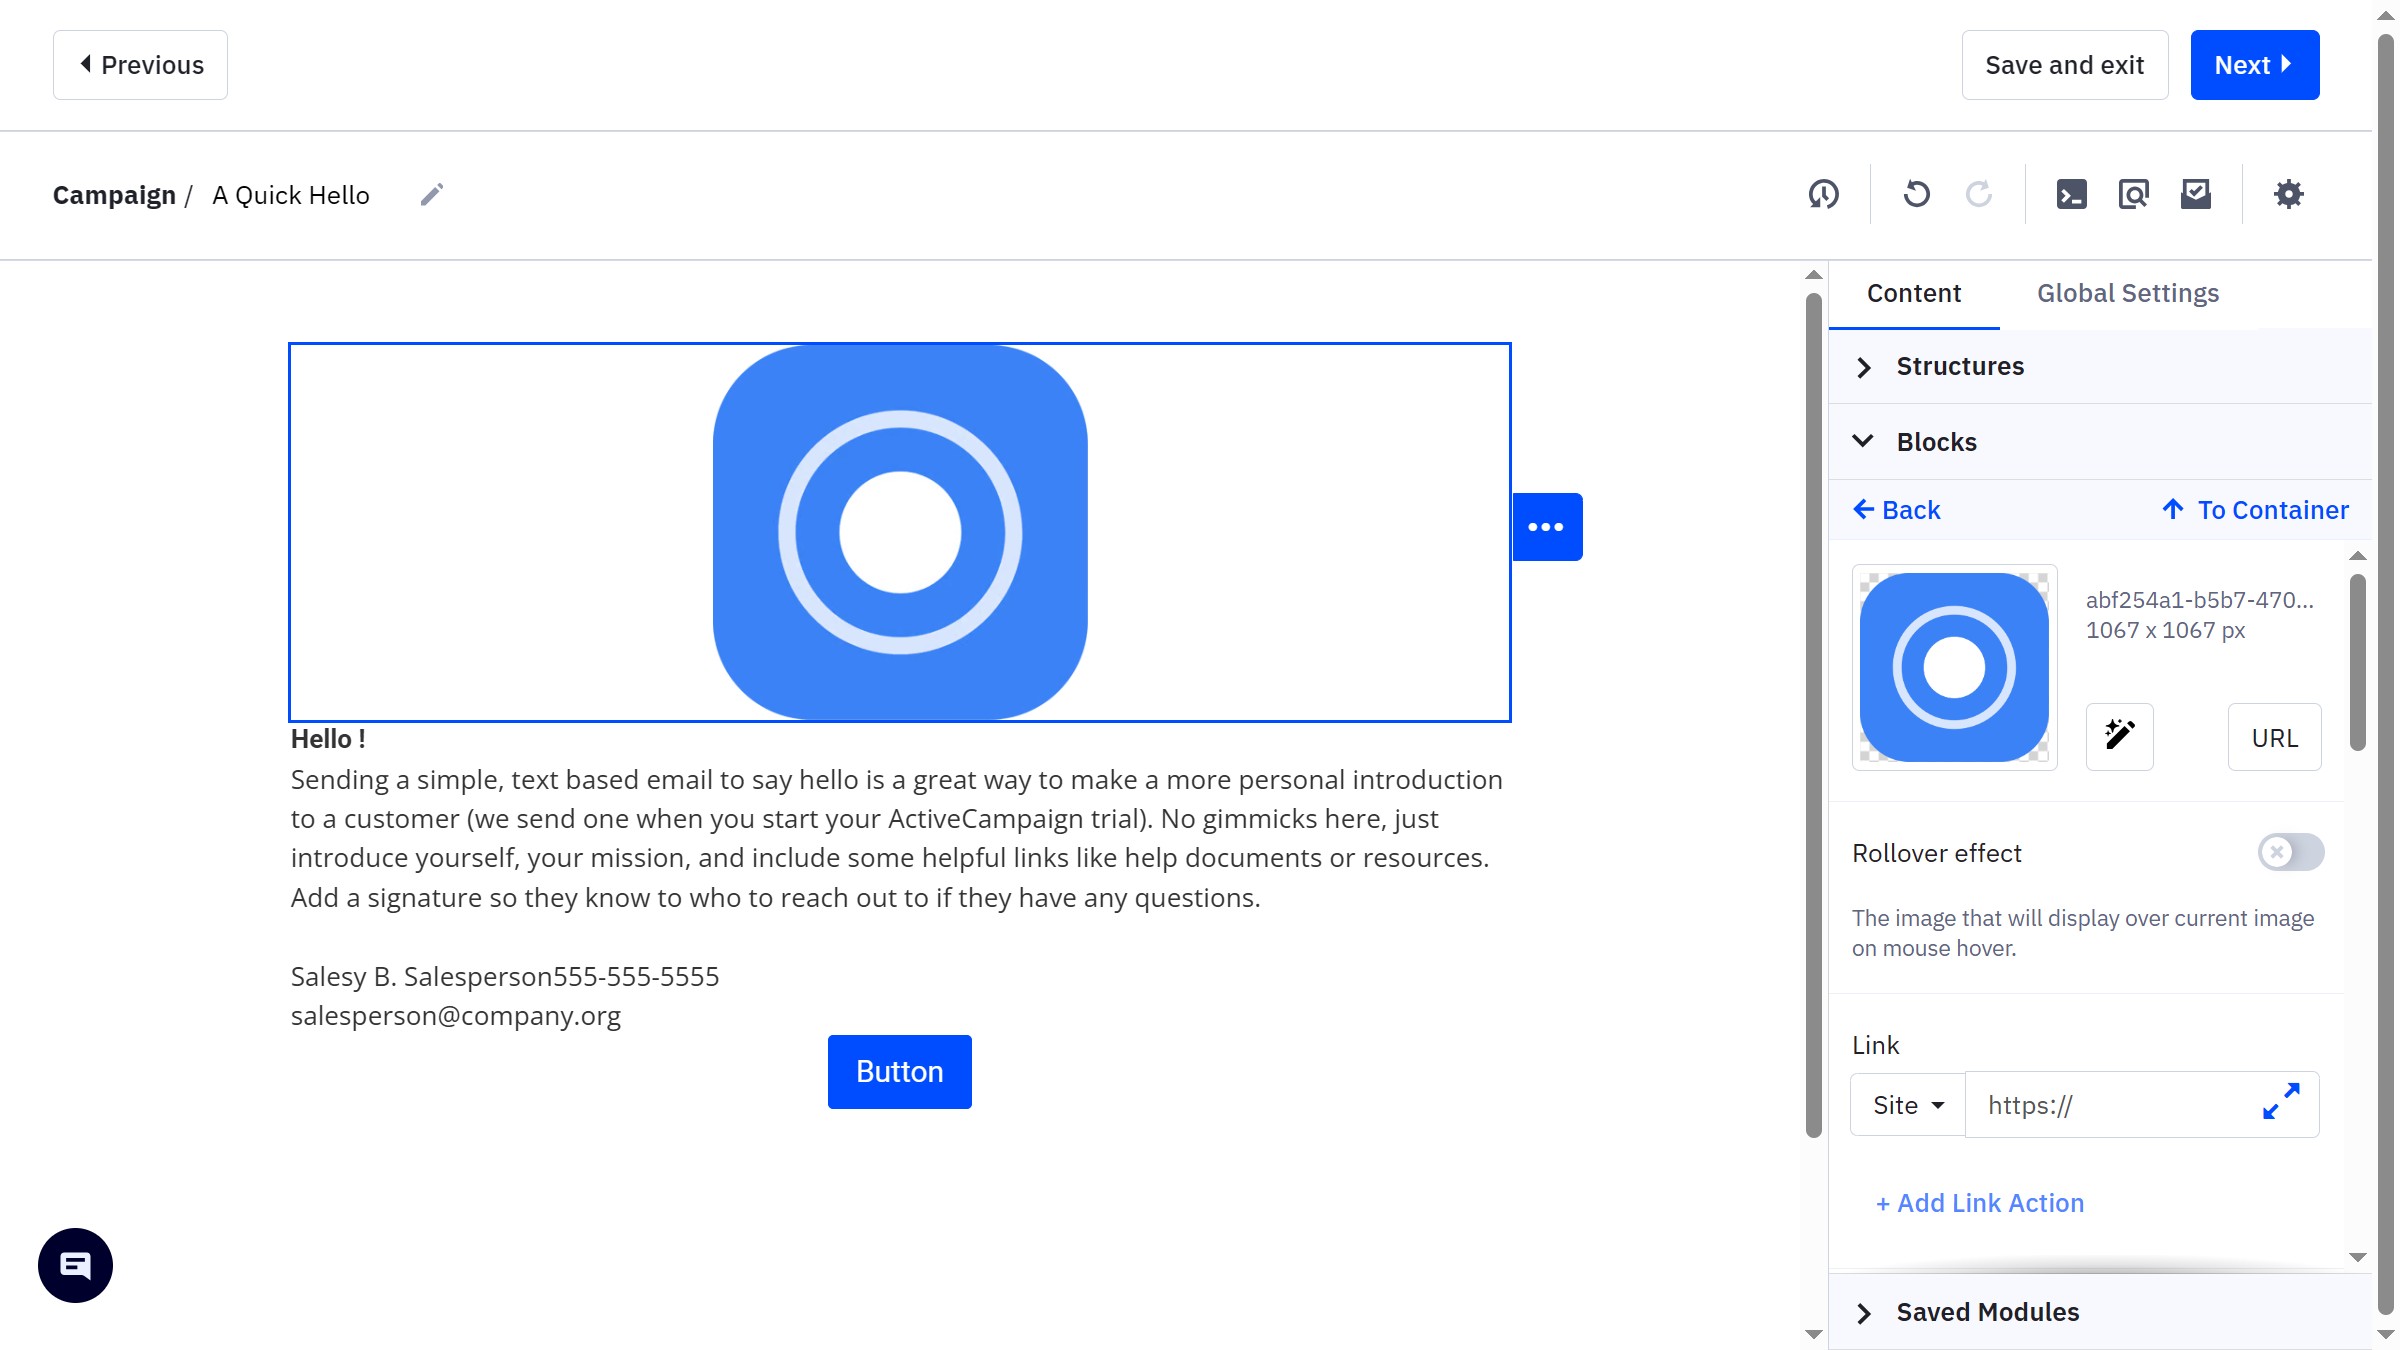This screenshot has width=2400, height=1350.
Task: Expand the Structures section
Action: [x=1958, y=367]
